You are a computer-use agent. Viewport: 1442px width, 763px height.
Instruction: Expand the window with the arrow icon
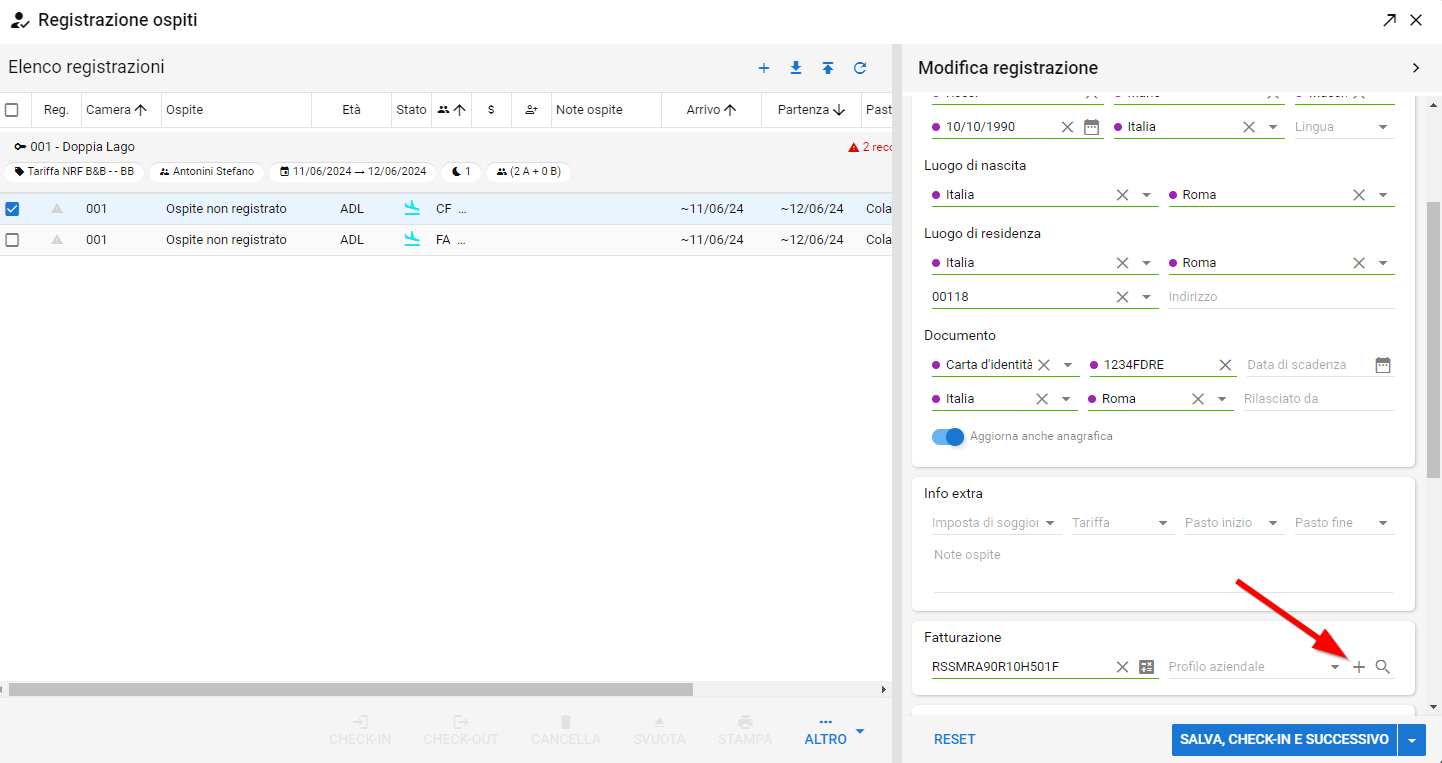(x=1390, y=20)
